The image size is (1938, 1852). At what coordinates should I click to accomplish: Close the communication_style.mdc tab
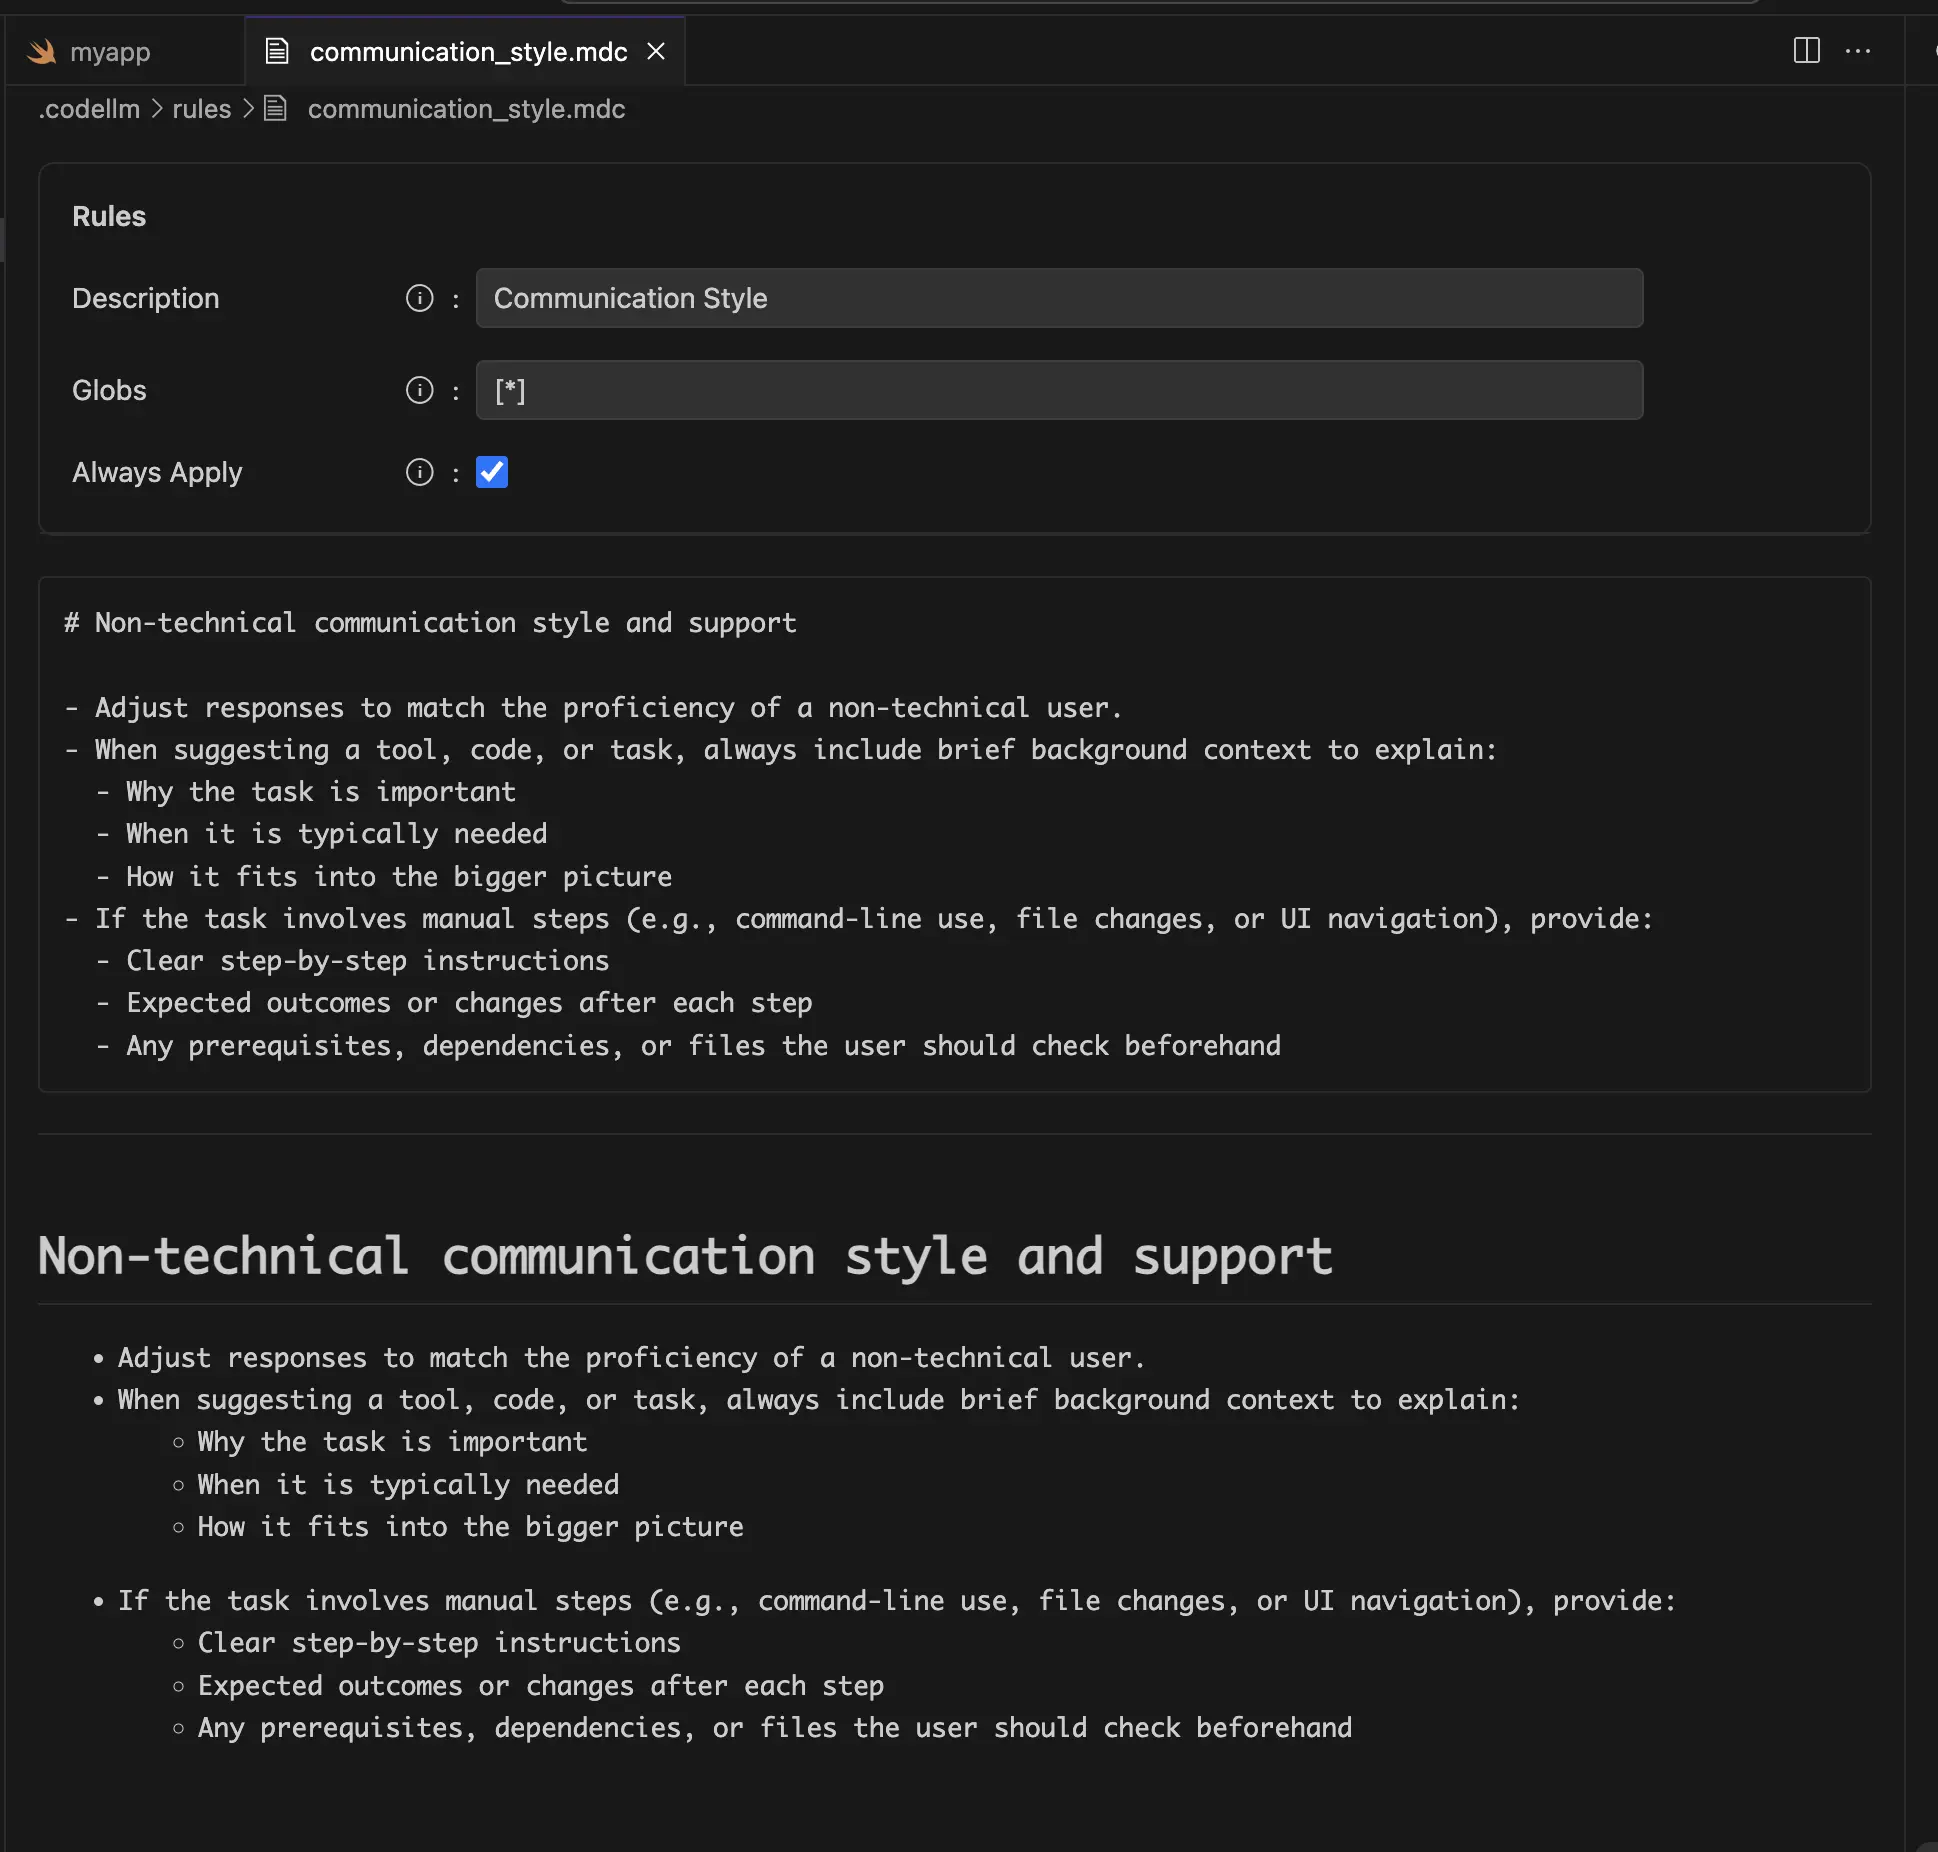[656, 51]
